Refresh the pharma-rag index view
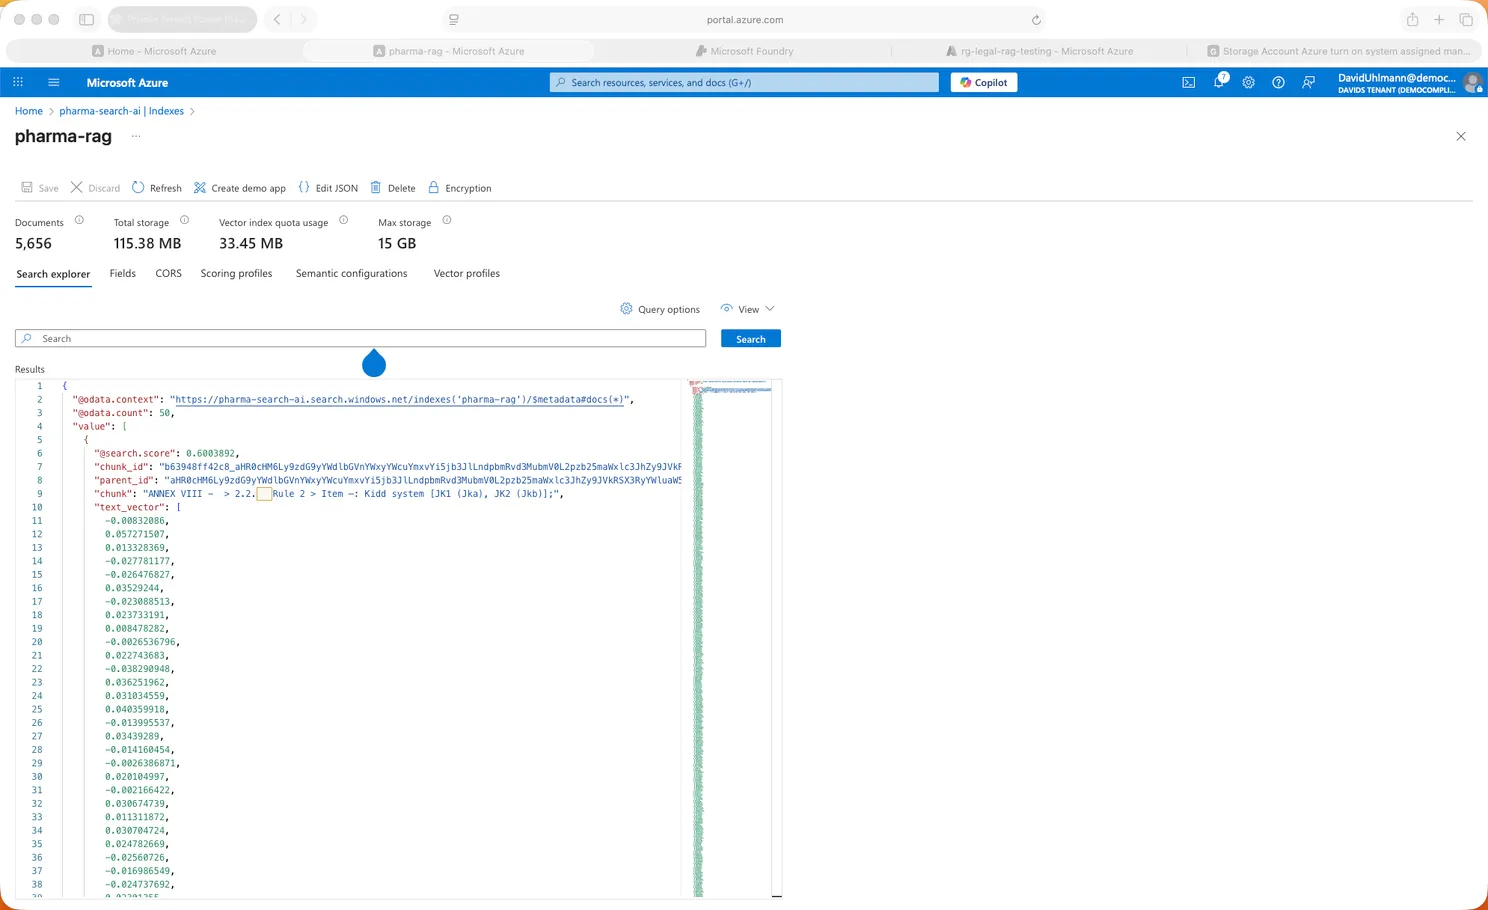This screenshot has height=910, width=1488. [157, 188]
